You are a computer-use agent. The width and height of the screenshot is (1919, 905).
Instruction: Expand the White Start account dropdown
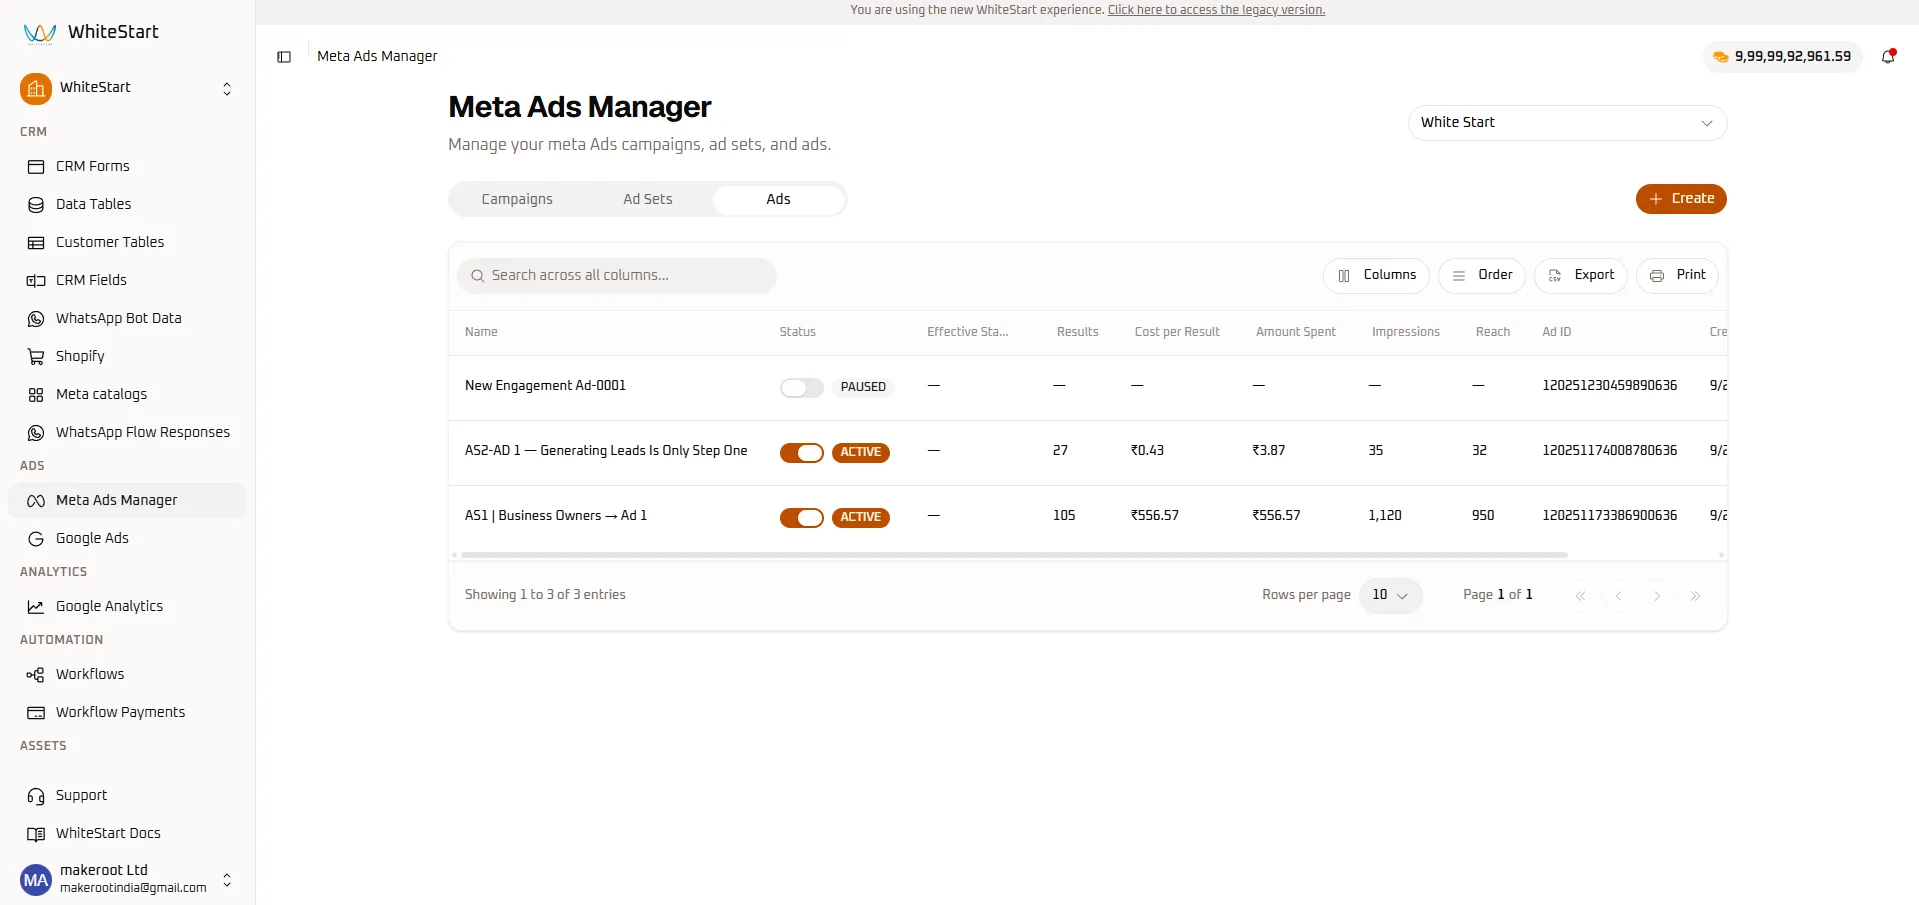click(x=1567, y=123)
